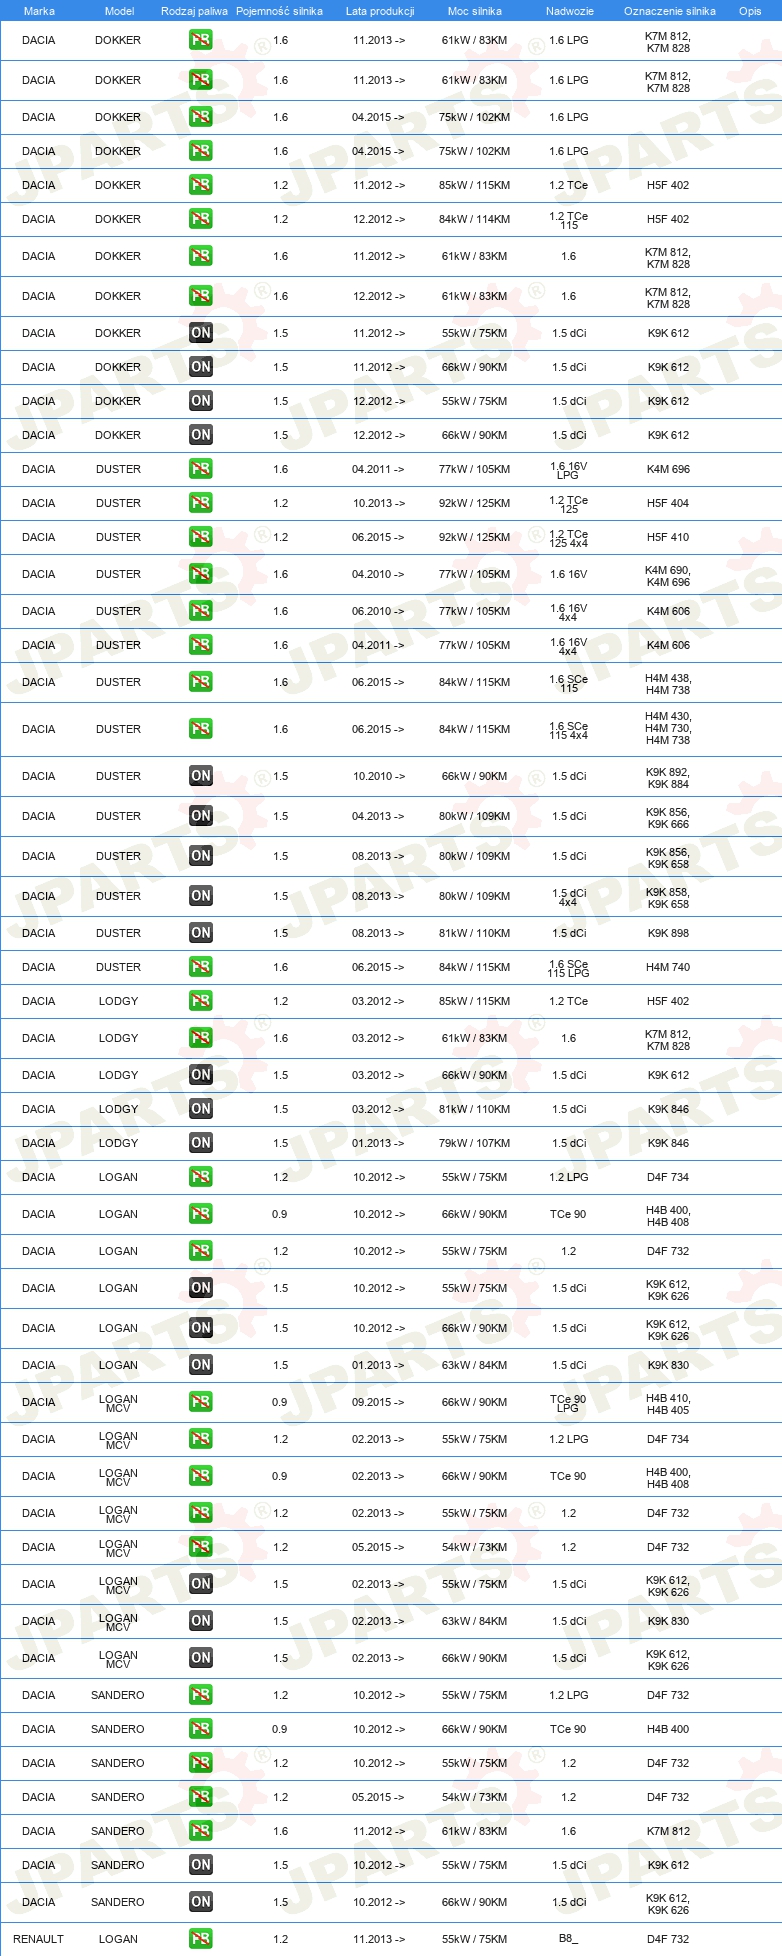This screenshot has width=782, height=1956.
Task: Click body cell 1.6 SCe 115 LPG
Action: (x=568, y=968)
